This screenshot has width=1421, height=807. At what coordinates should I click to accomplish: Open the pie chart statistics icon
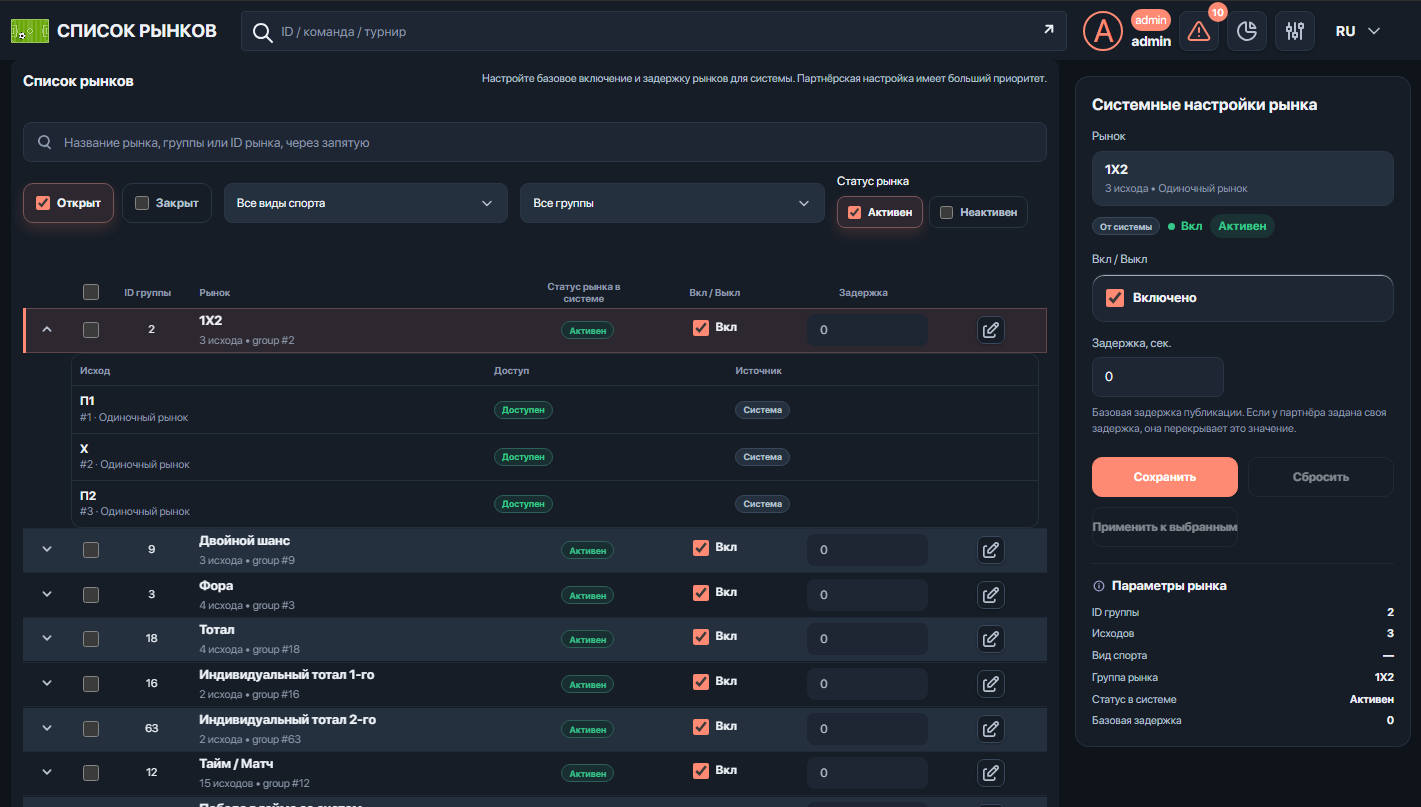(1247, 31)
